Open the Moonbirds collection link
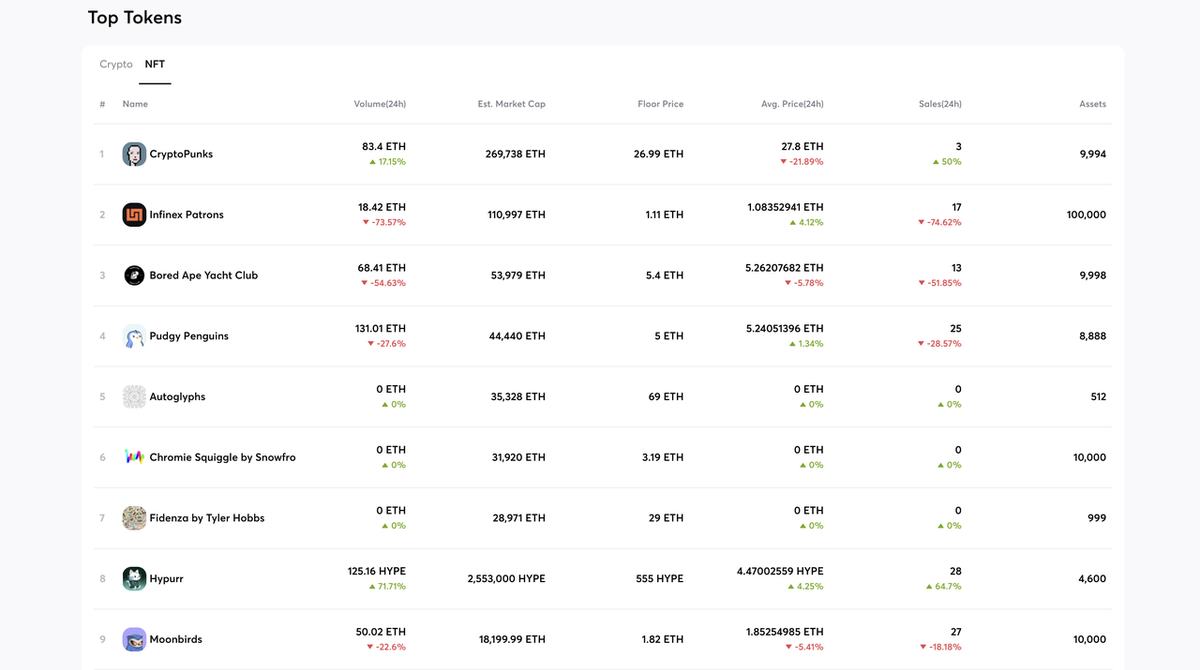Screen dimensions: 1200x670 tap(177, 639)
